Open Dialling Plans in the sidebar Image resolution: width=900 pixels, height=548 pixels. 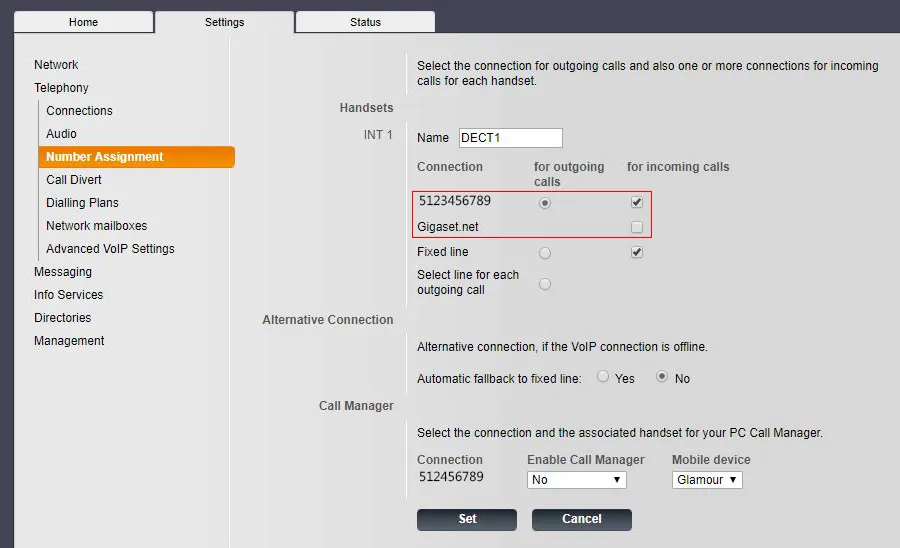[x=82, y=203]
